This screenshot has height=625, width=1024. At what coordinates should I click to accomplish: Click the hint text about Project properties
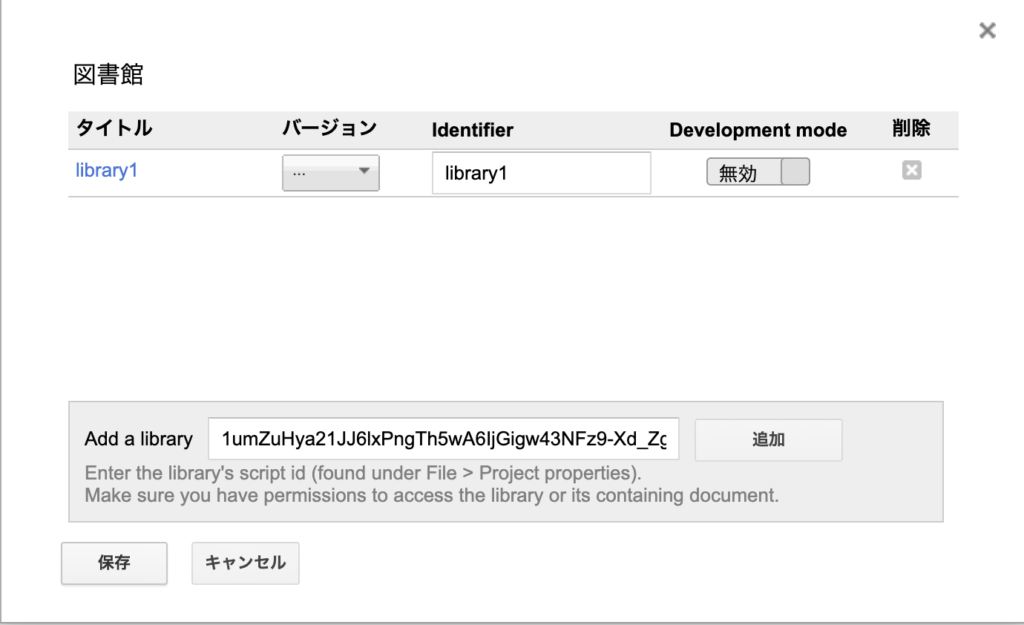(x=363, y=473)
